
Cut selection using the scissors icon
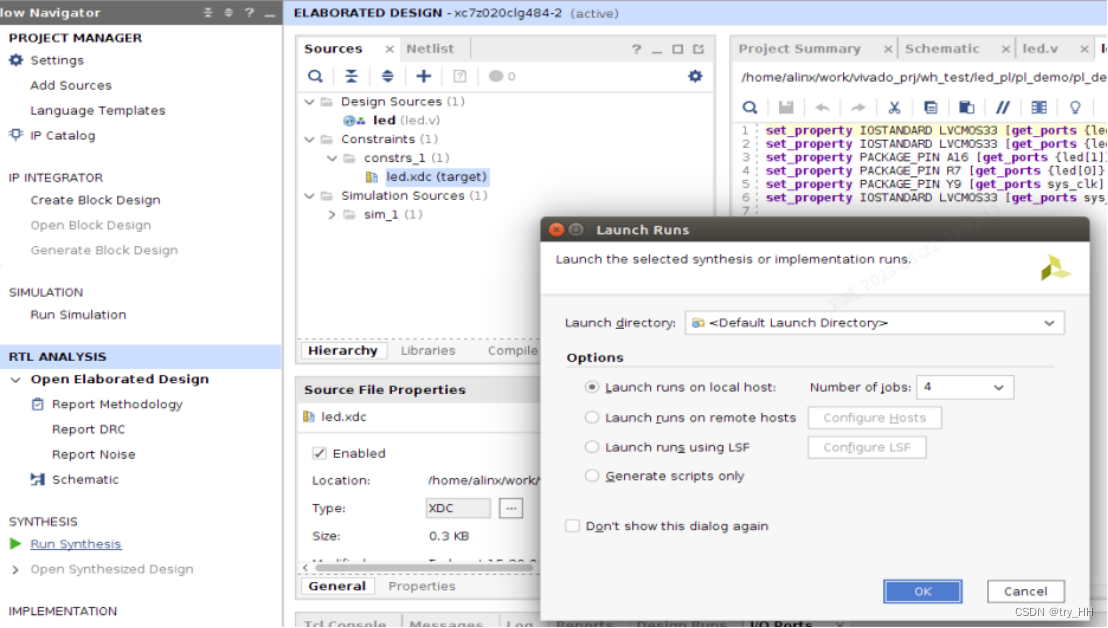click(894, 107)
